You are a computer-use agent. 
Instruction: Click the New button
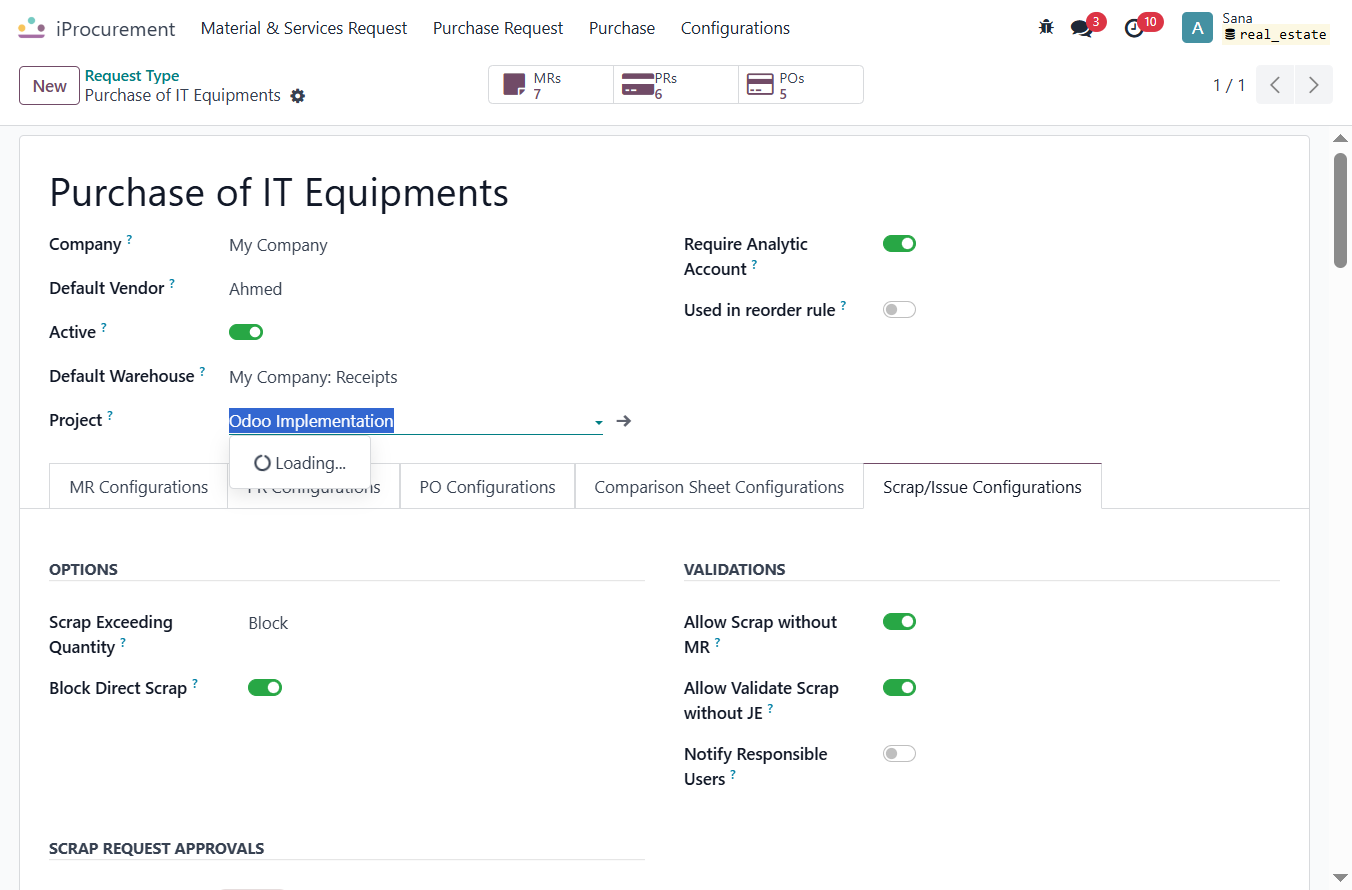pos(49,86)
